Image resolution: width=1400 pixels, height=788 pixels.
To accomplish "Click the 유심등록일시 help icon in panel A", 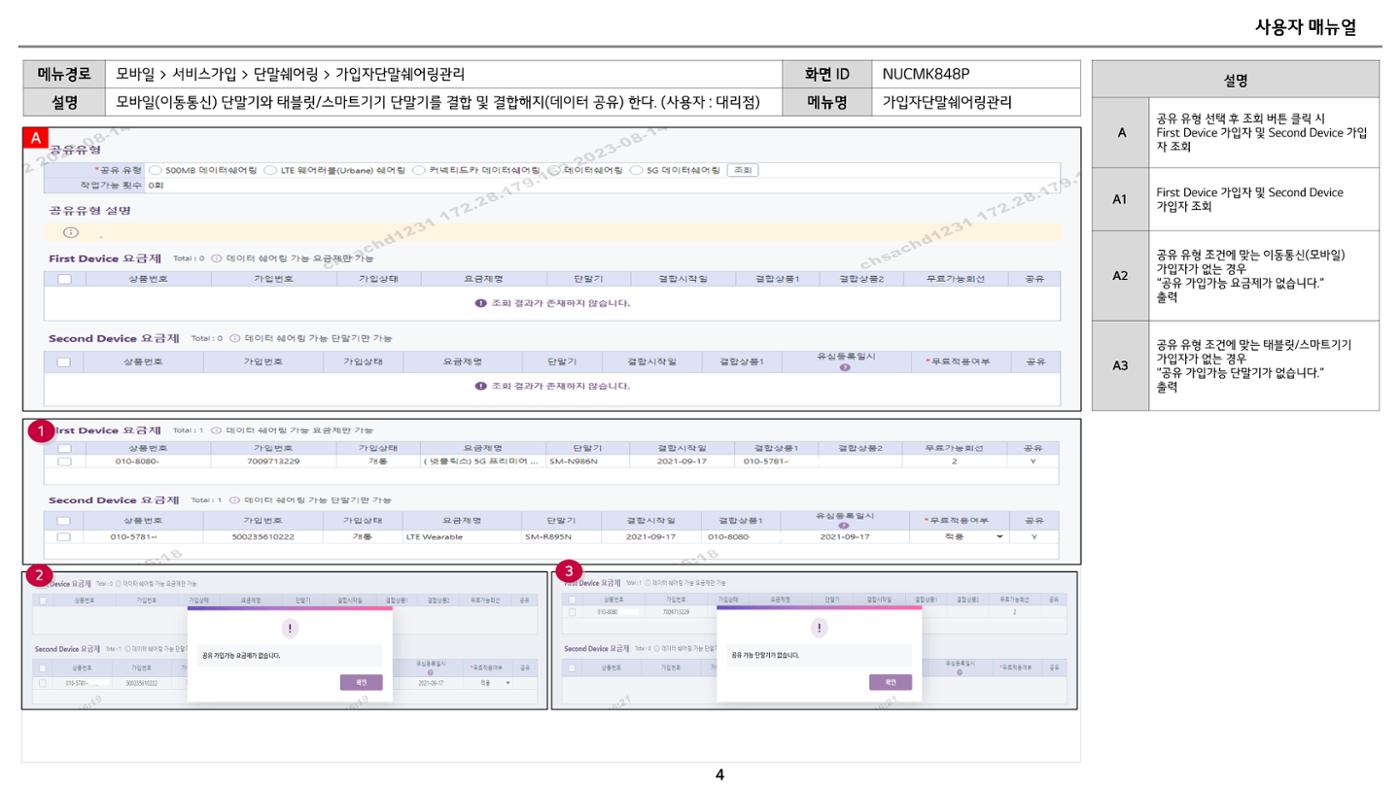I will click(x=845, y=367).
